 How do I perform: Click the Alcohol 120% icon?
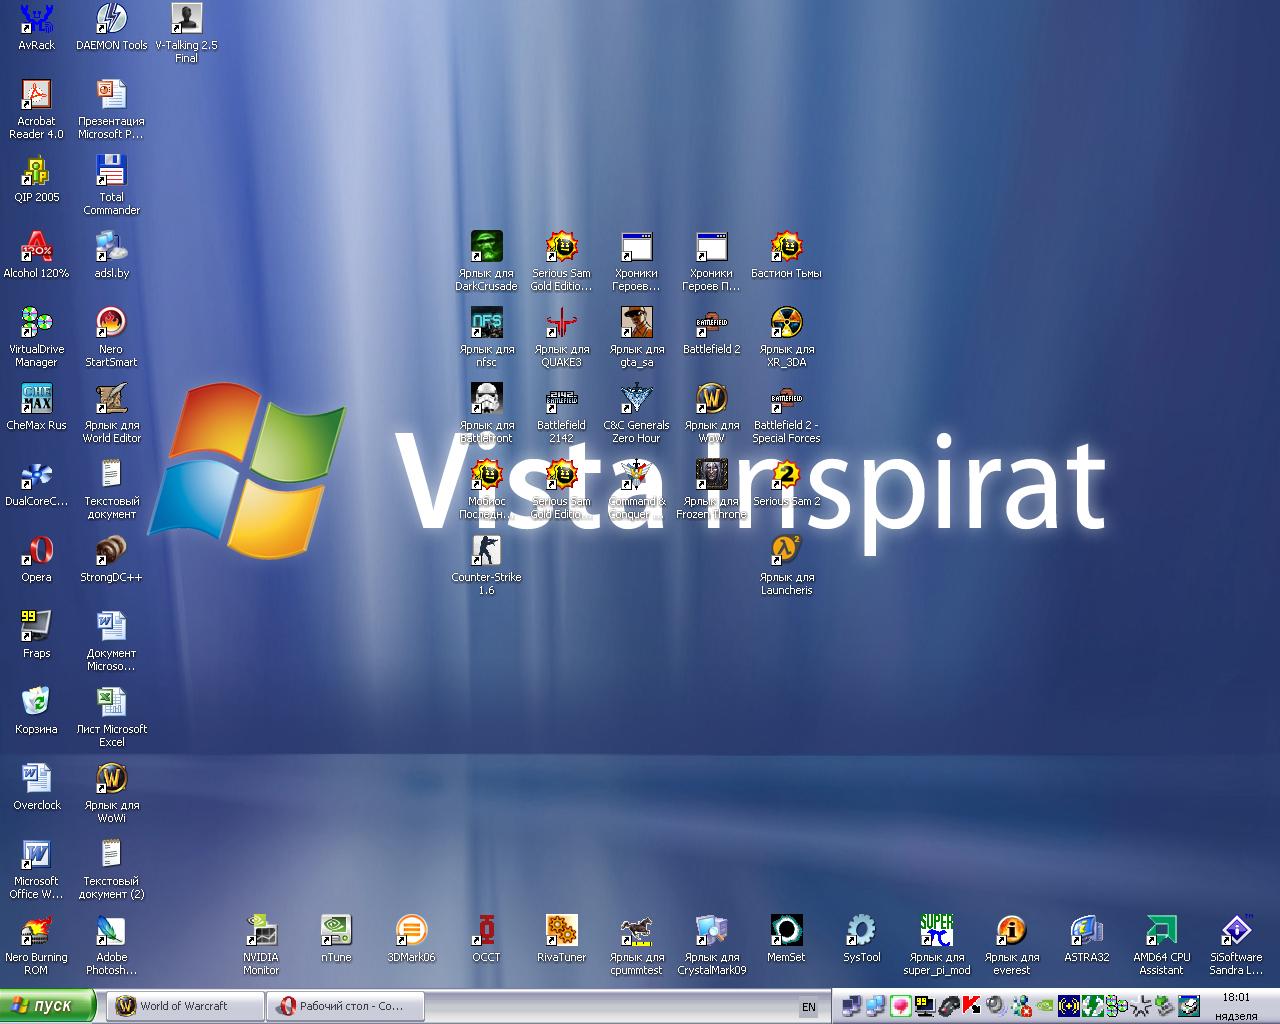tap(36, 246)
